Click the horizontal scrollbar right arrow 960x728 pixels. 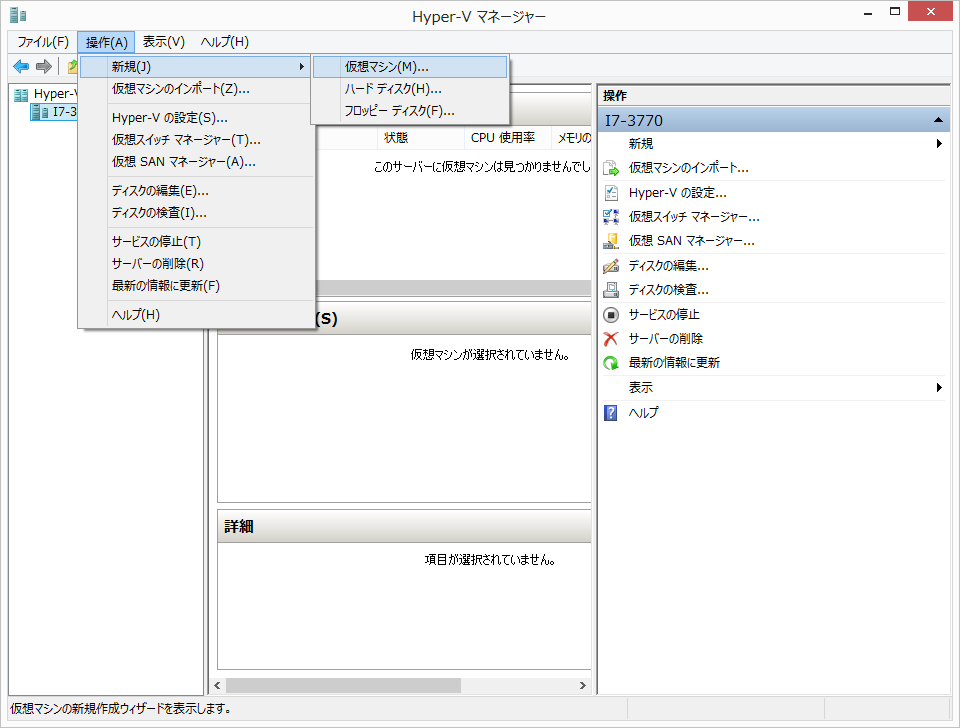point(583,686)
